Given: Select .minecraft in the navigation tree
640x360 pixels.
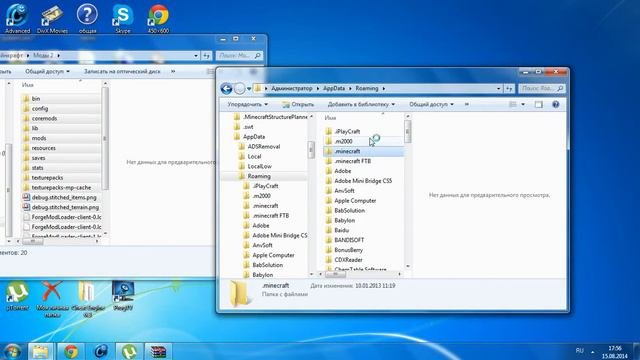Looking at the screenshot, I should click(x=265, y=206).
